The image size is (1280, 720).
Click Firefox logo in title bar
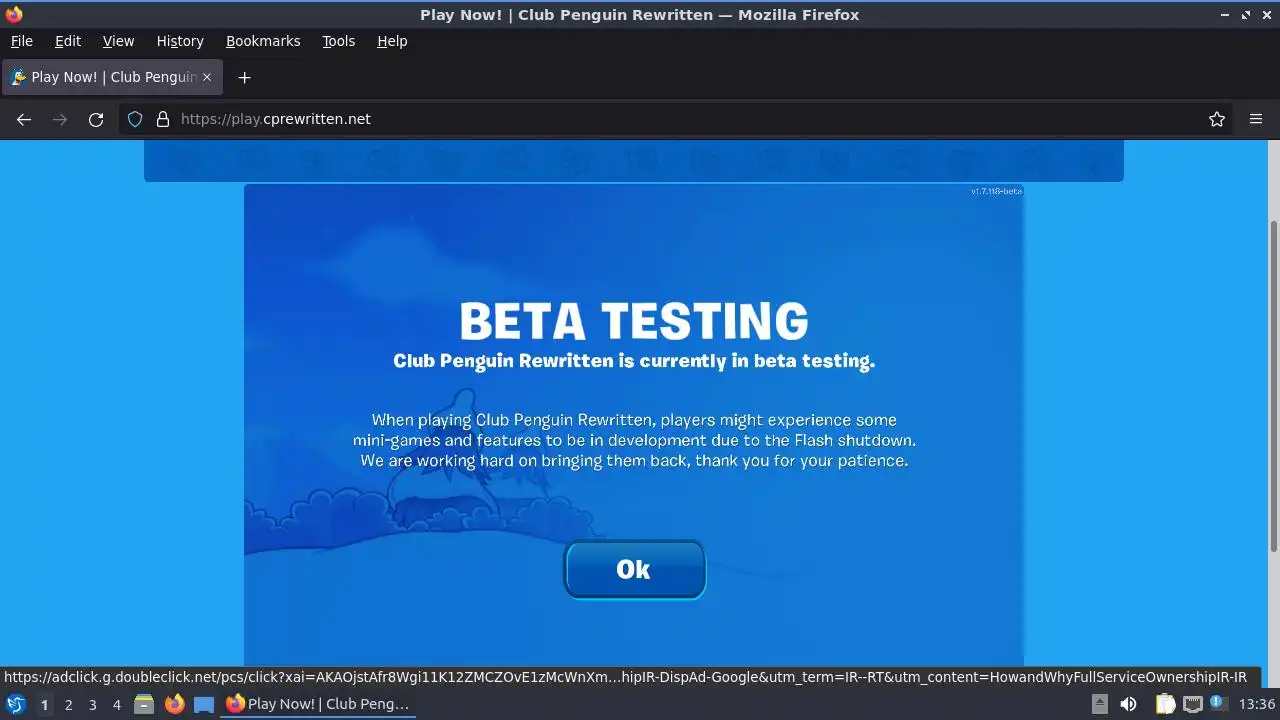coord(14,14)
